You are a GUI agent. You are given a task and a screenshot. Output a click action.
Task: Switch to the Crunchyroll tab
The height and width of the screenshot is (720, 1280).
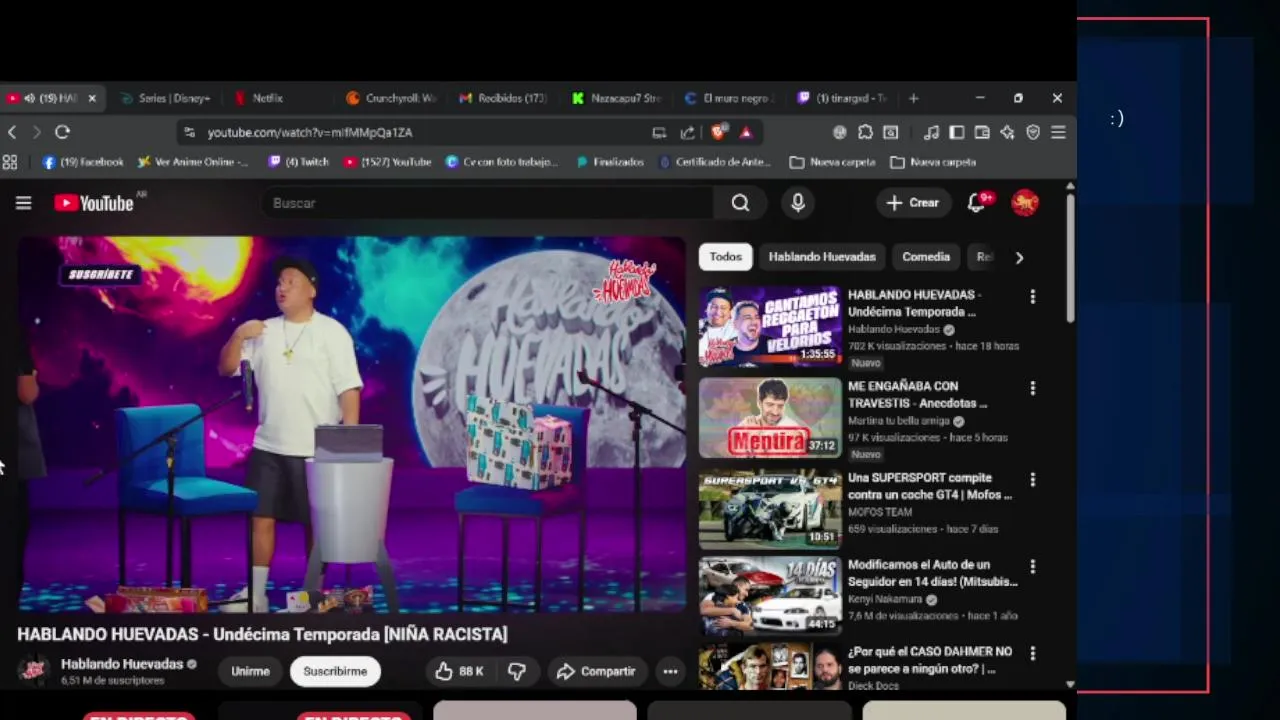[x=392, y=98]
